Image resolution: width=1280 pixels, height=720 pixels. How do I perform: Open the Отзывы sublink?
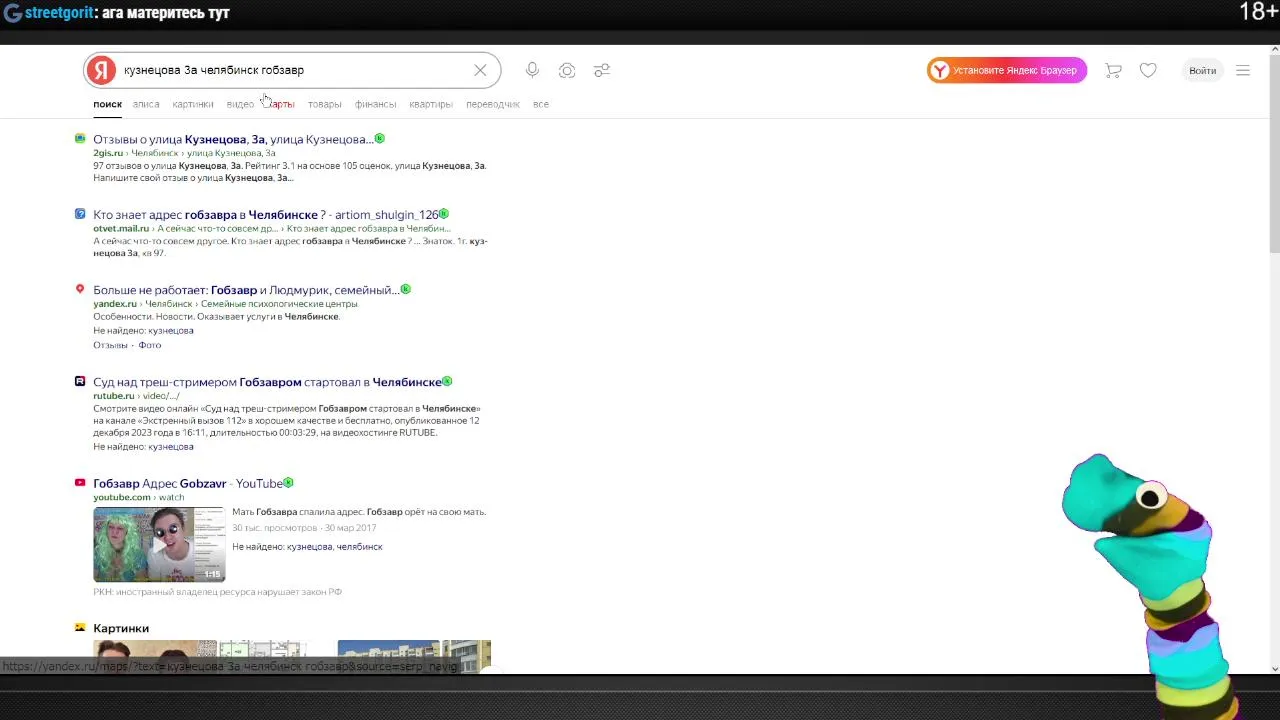110,345
